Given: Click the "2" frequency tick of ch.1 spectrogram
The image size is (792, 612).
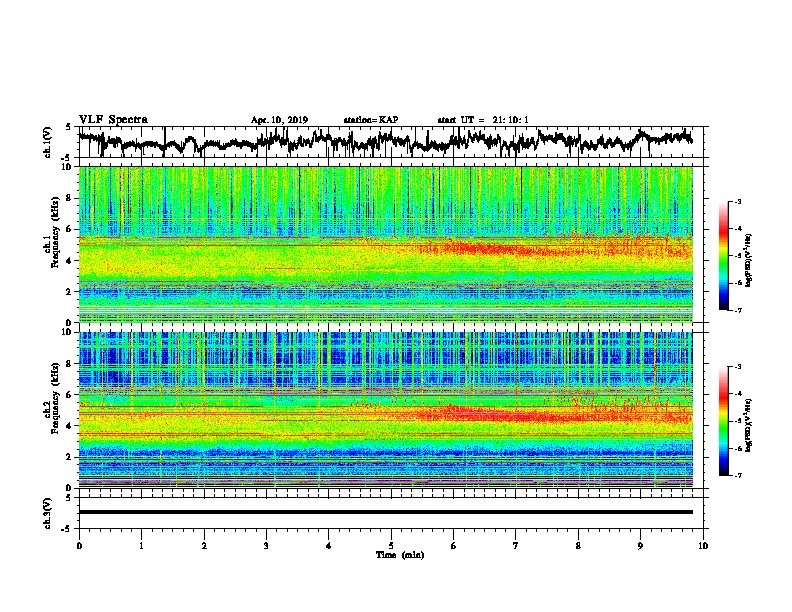Looking at the screenshot, I should tap(70, 292).
